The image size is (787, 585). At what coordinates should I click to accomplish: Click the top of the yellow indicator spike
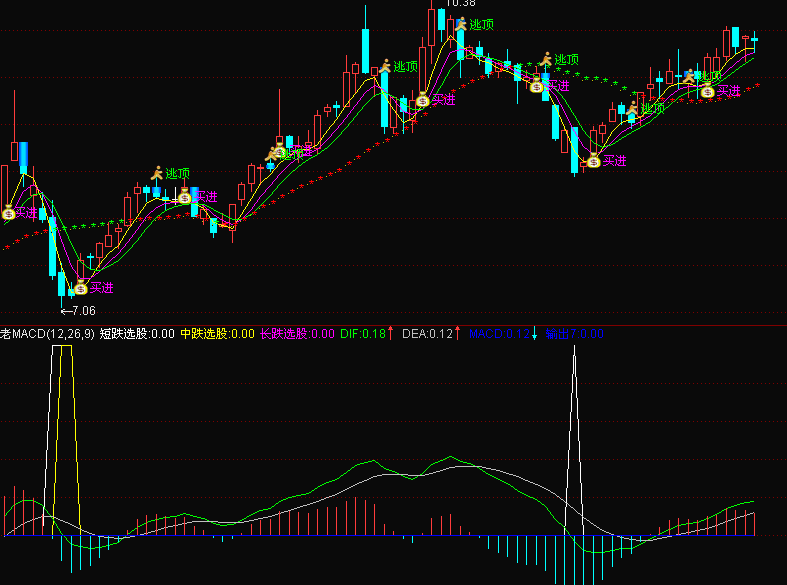pos(66,346)
